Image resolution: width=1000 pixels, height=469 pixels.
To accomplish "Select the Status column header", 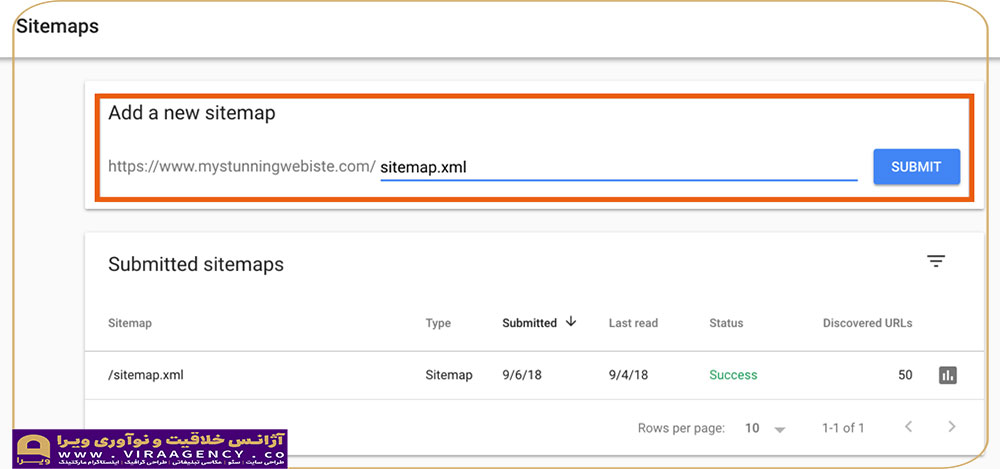I will pyautogui.click(x=726, y=323).
